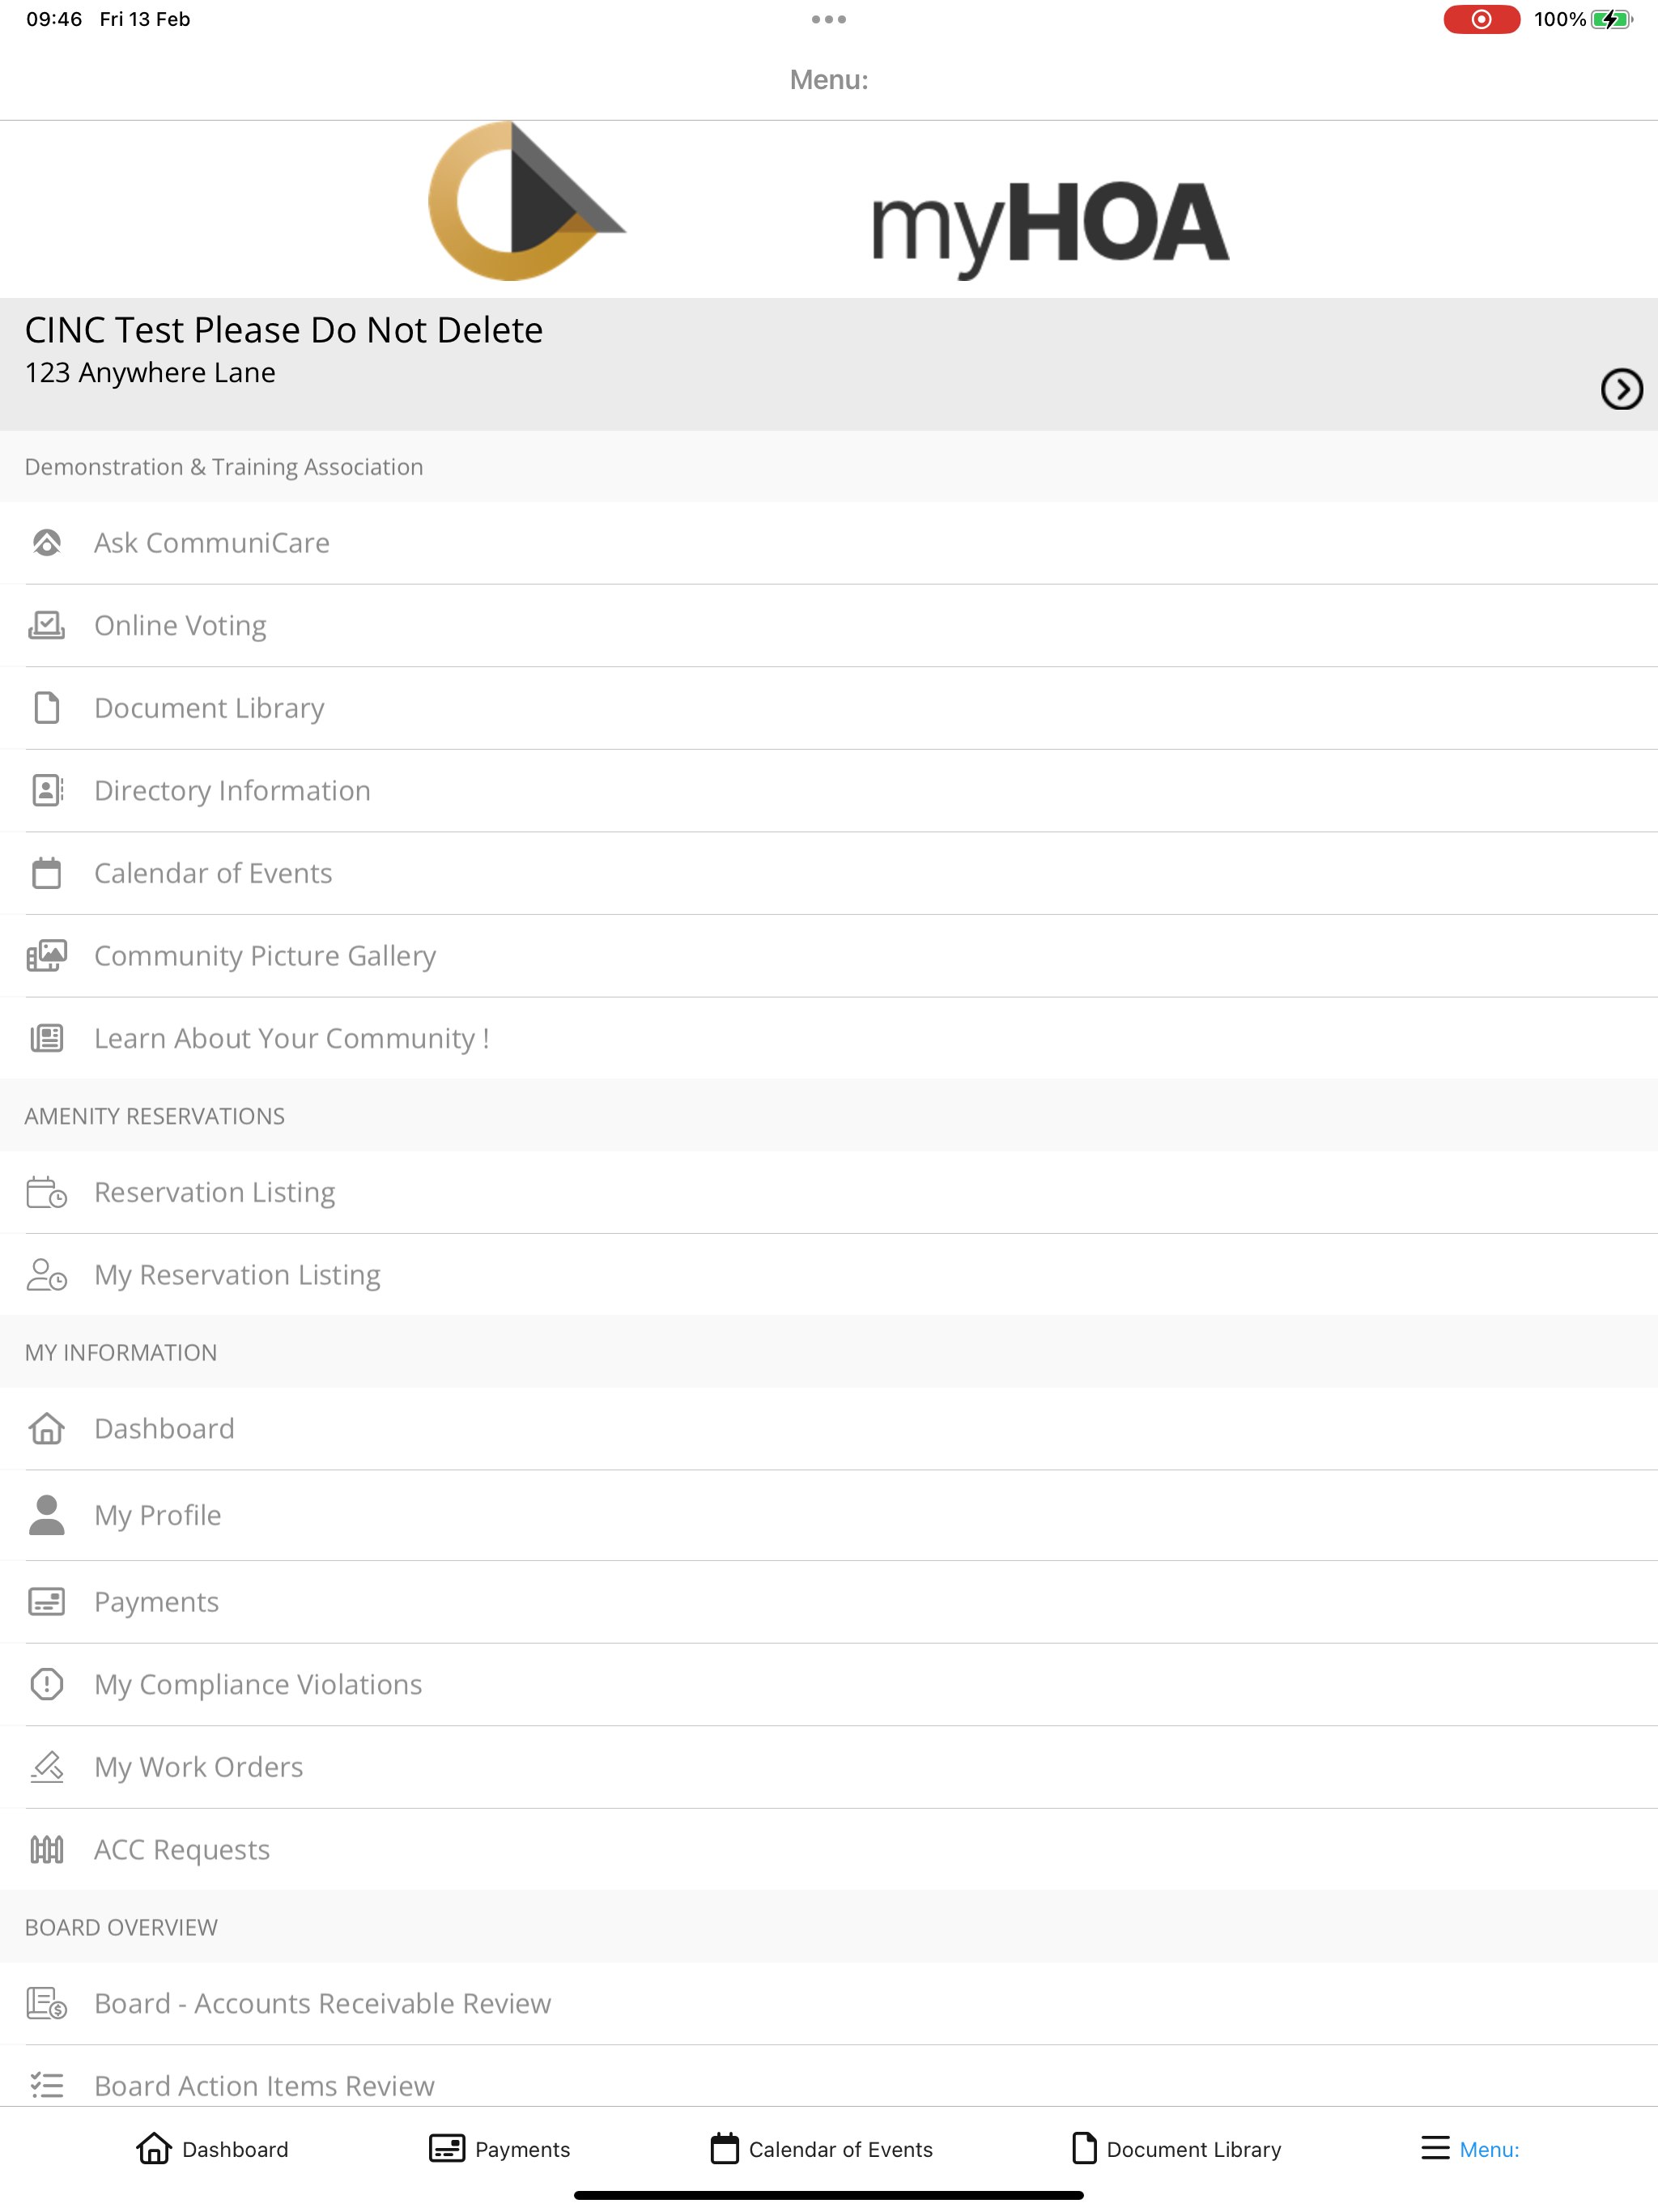
Task: Tap the Directory Information contact icon
Action: [x=47, y=790]
